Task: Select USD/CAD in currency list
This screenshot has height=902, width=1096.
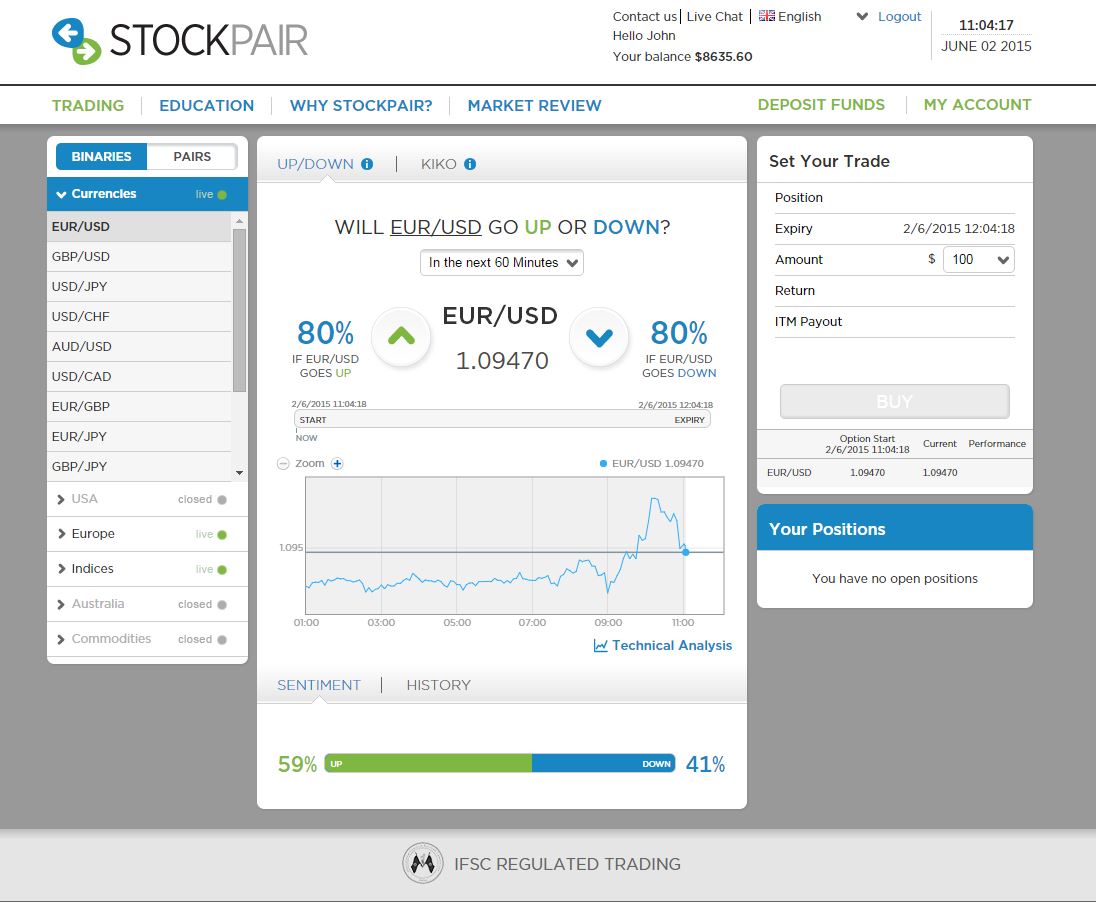Action: [x=139, y=377]
